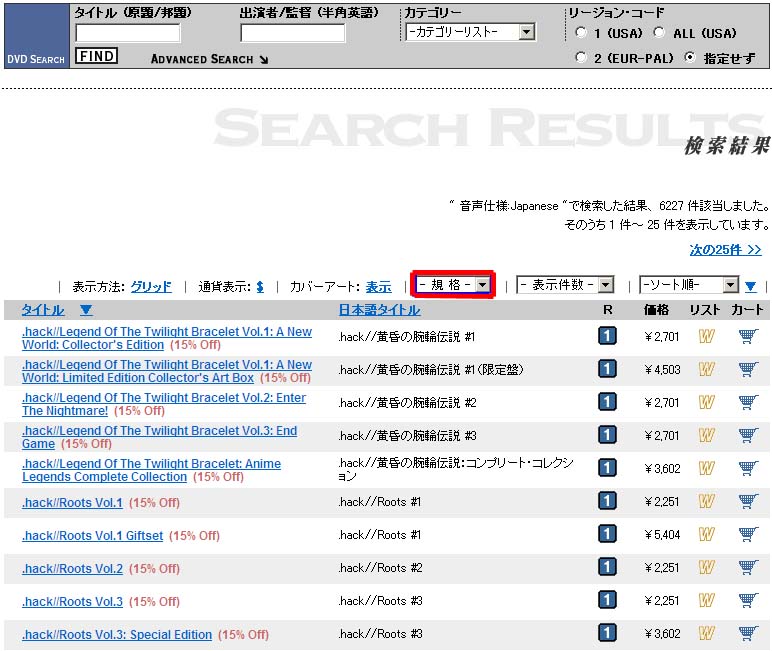This screenshot has width=772, height=651.
Task: Sort by タイトル column header
Action: pyautogui.click(x=43, y=310)
